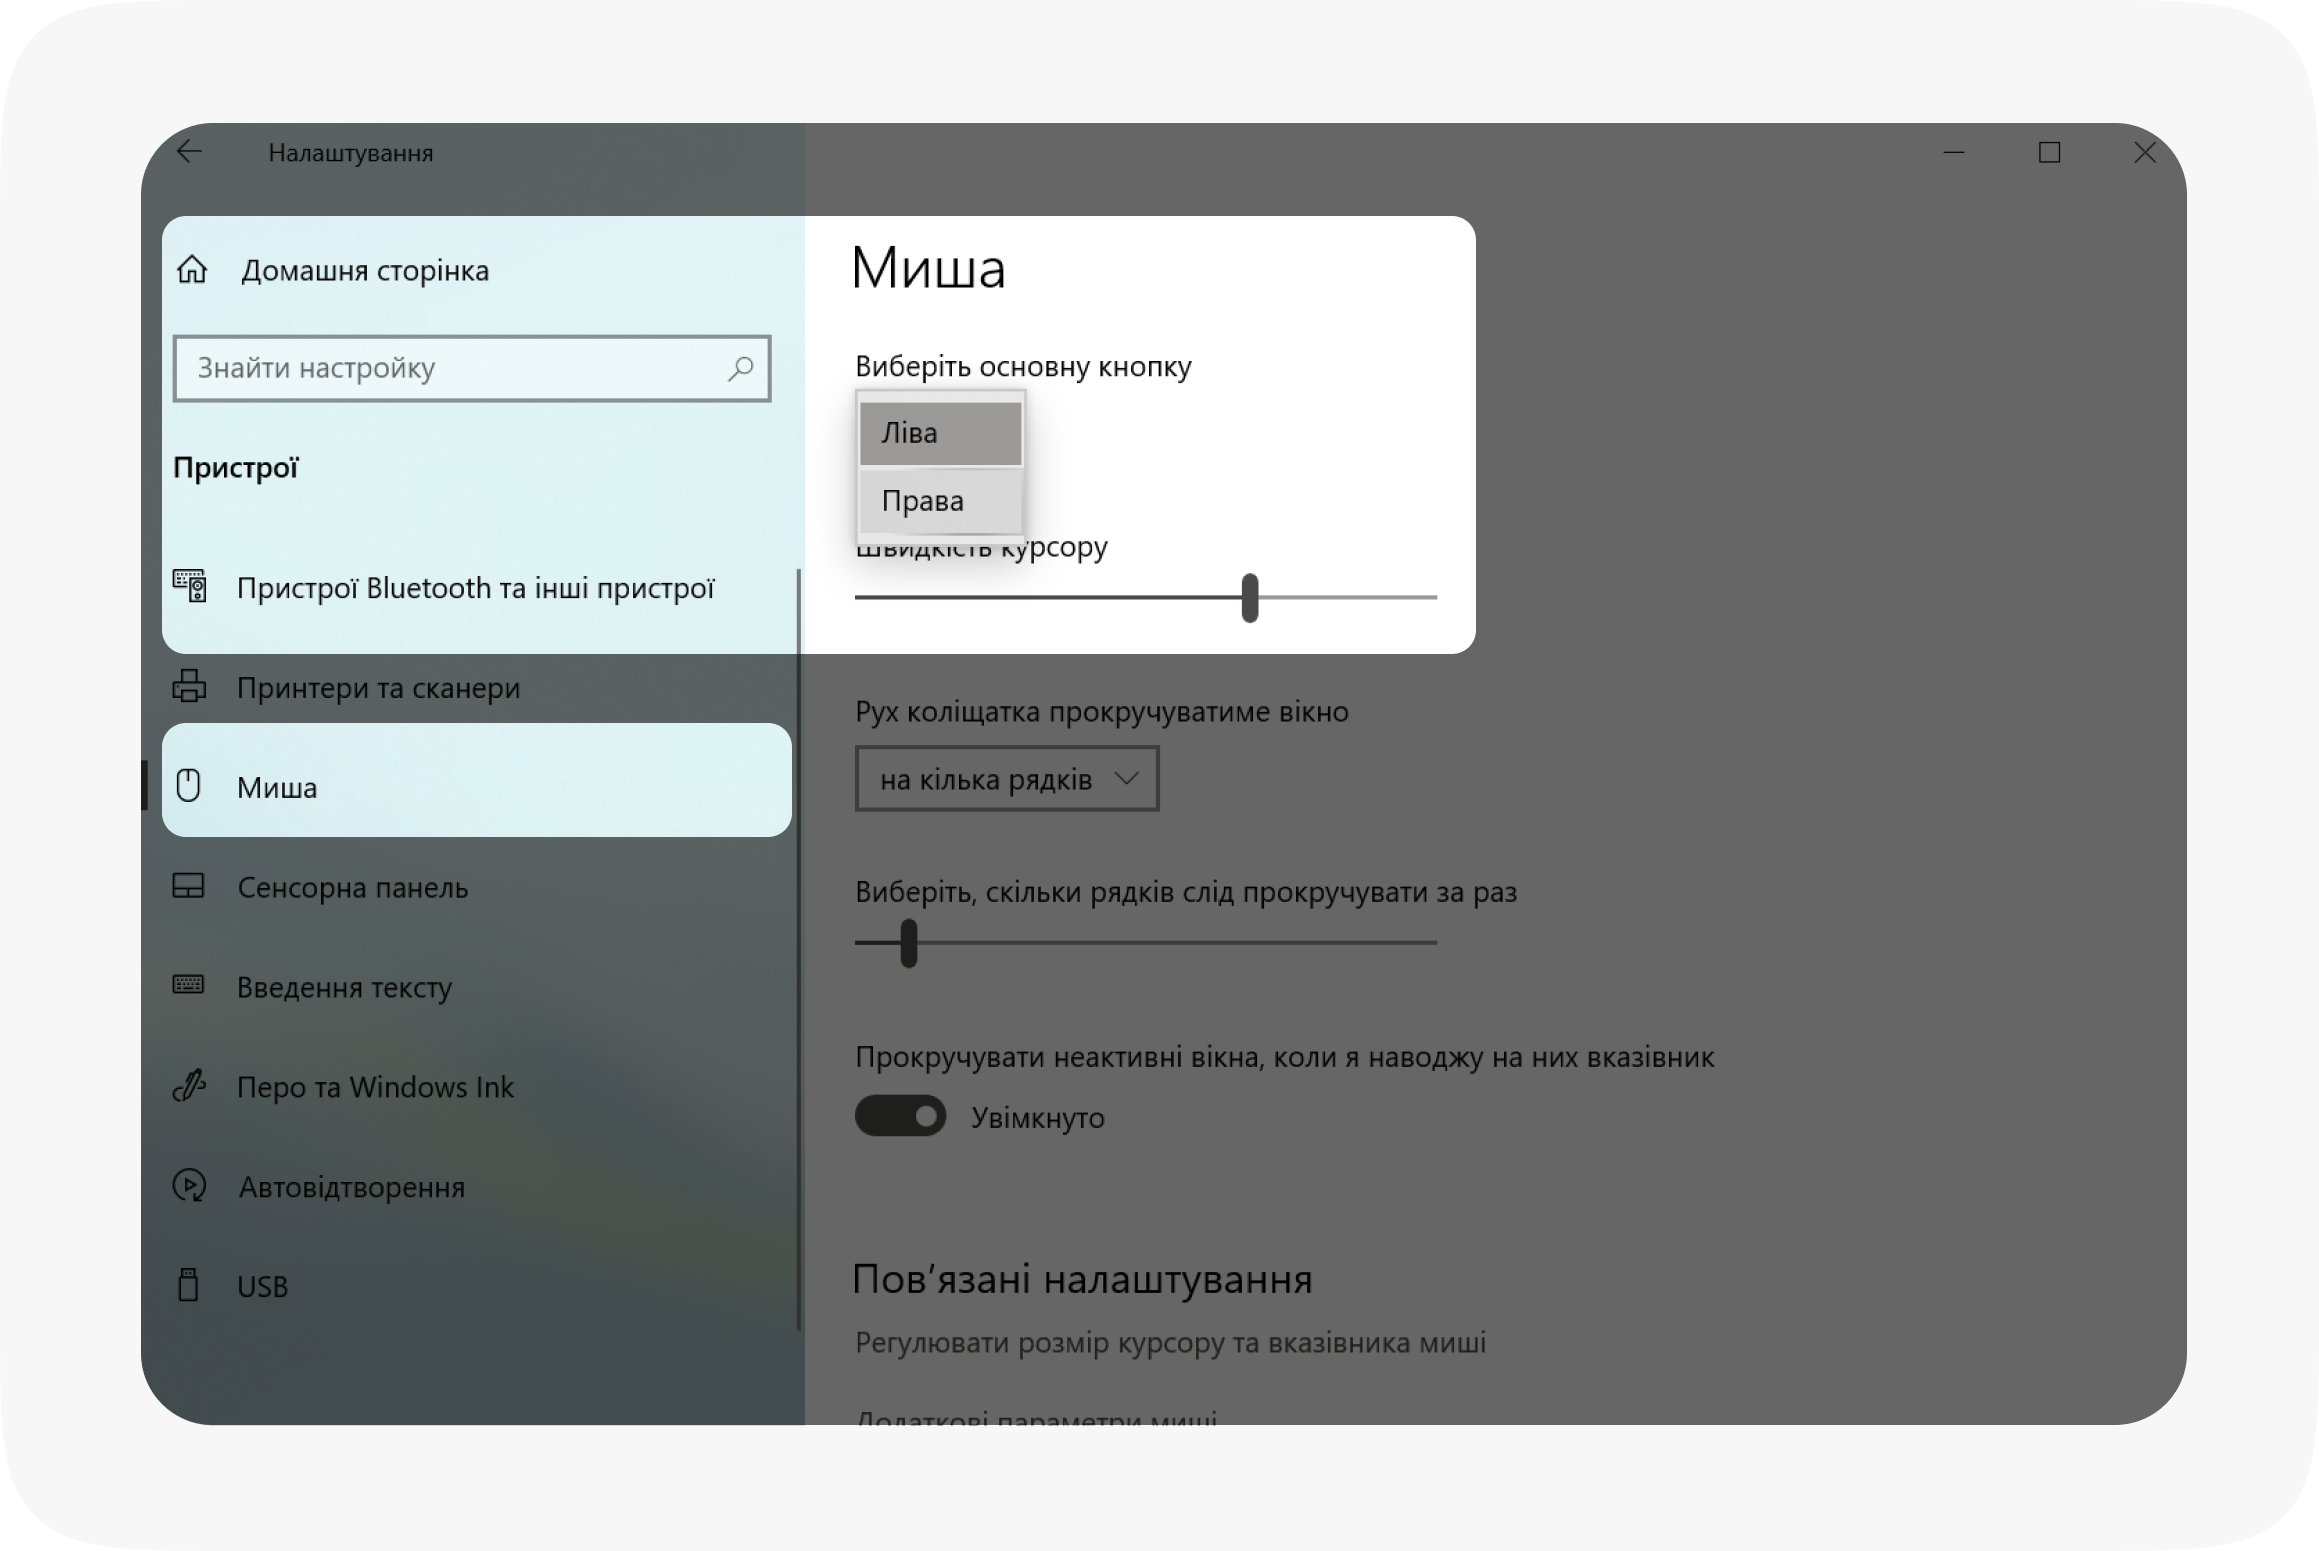Screen dimensions: 2319x1551
Task: Open Принтери та сканери section
Action: pos(378,688)
